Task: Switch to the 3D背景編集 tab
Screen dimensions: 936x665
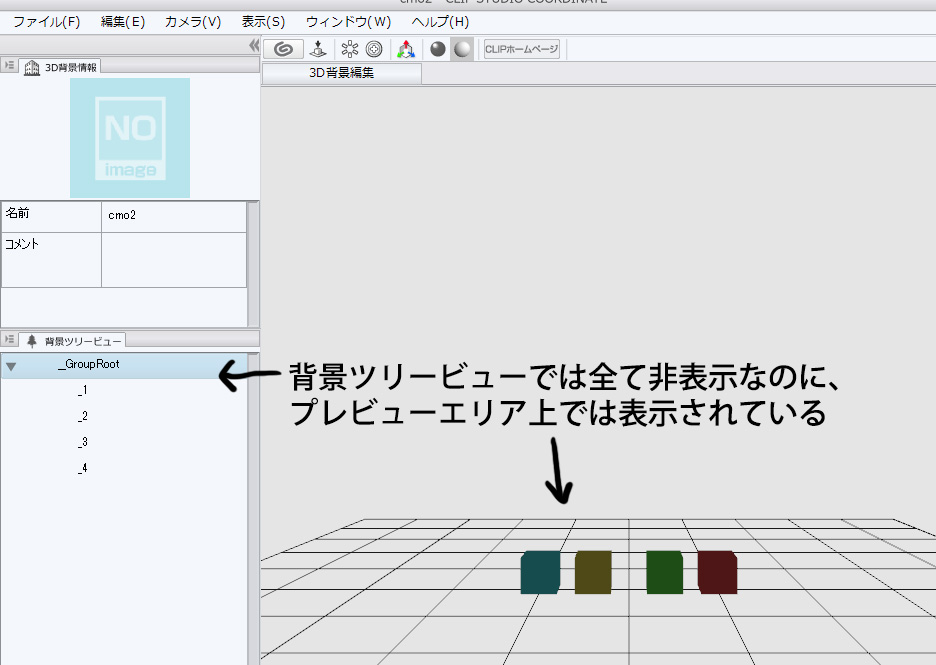Action: (x=341, y=73)
